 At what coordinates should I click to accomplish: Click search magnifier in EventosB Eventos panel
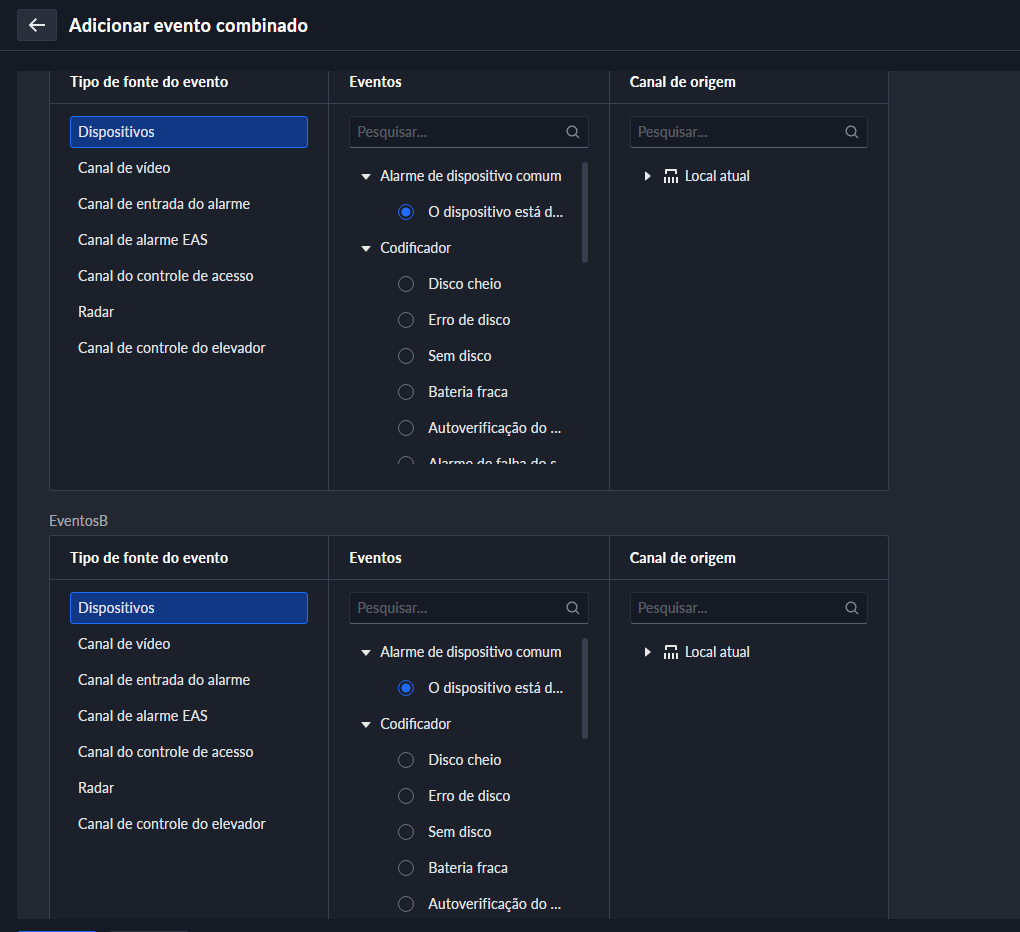(573, 608)
